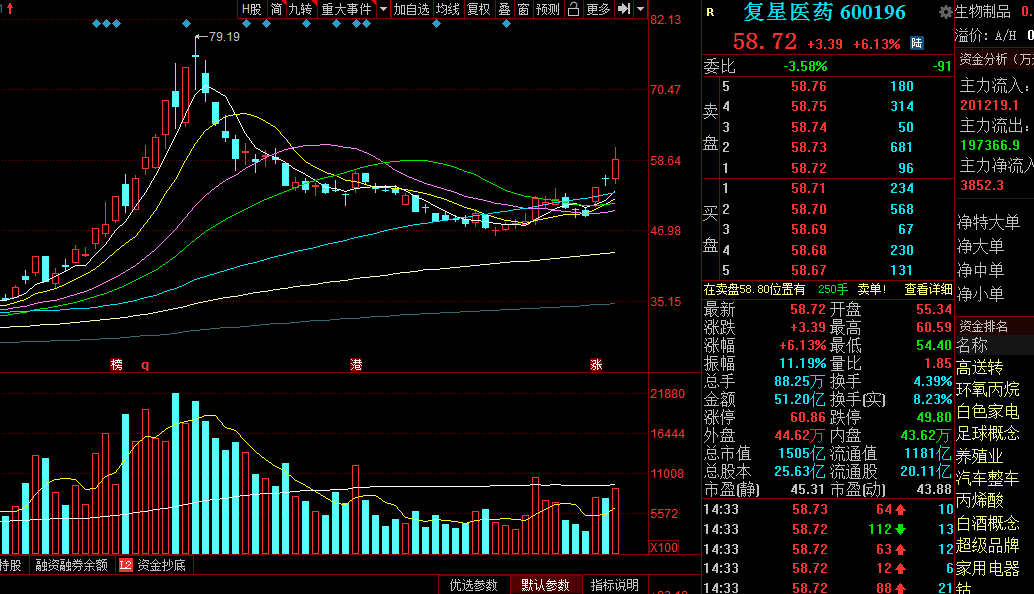The height and width of the screenshot is (594, 1034).
Task: Select the 资金抄底 indicator tab
Action: [160, 565]
